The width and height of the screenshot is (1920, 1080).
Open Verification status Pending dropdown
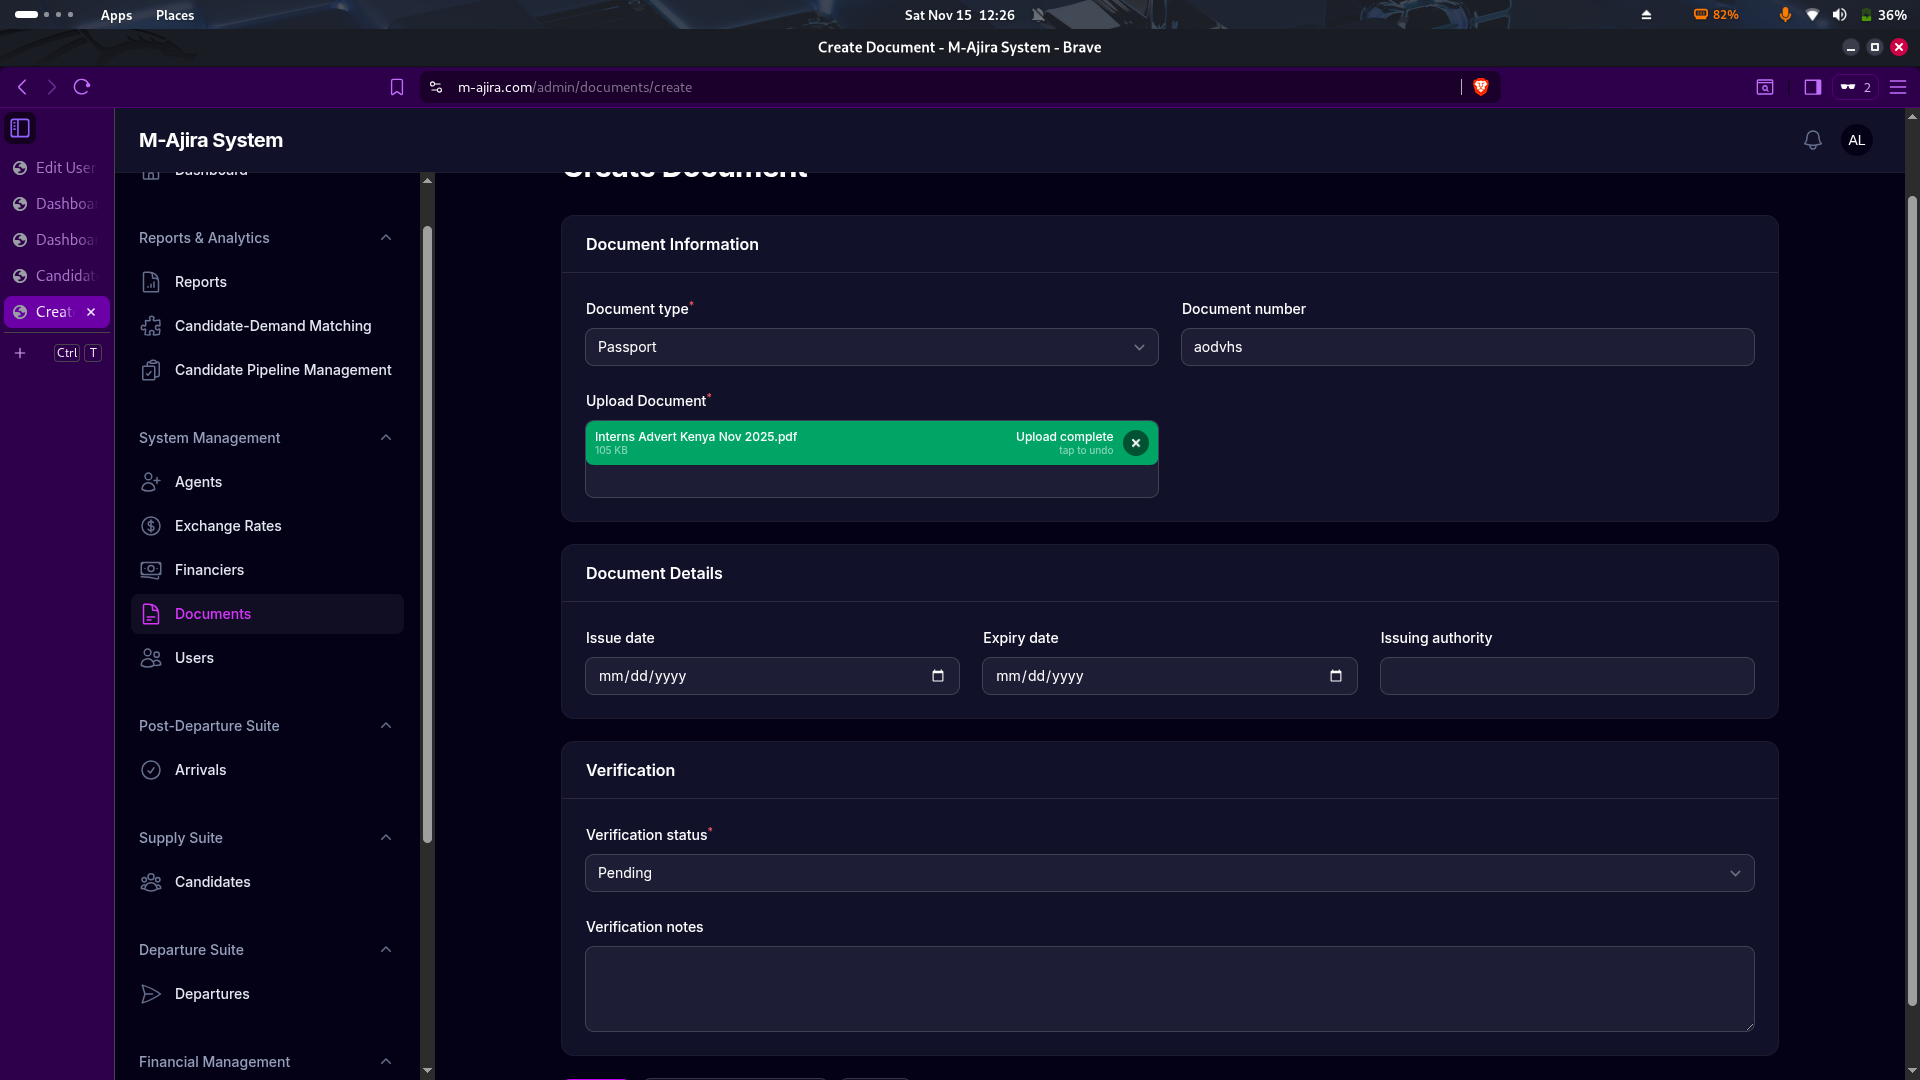point(1169,873)
